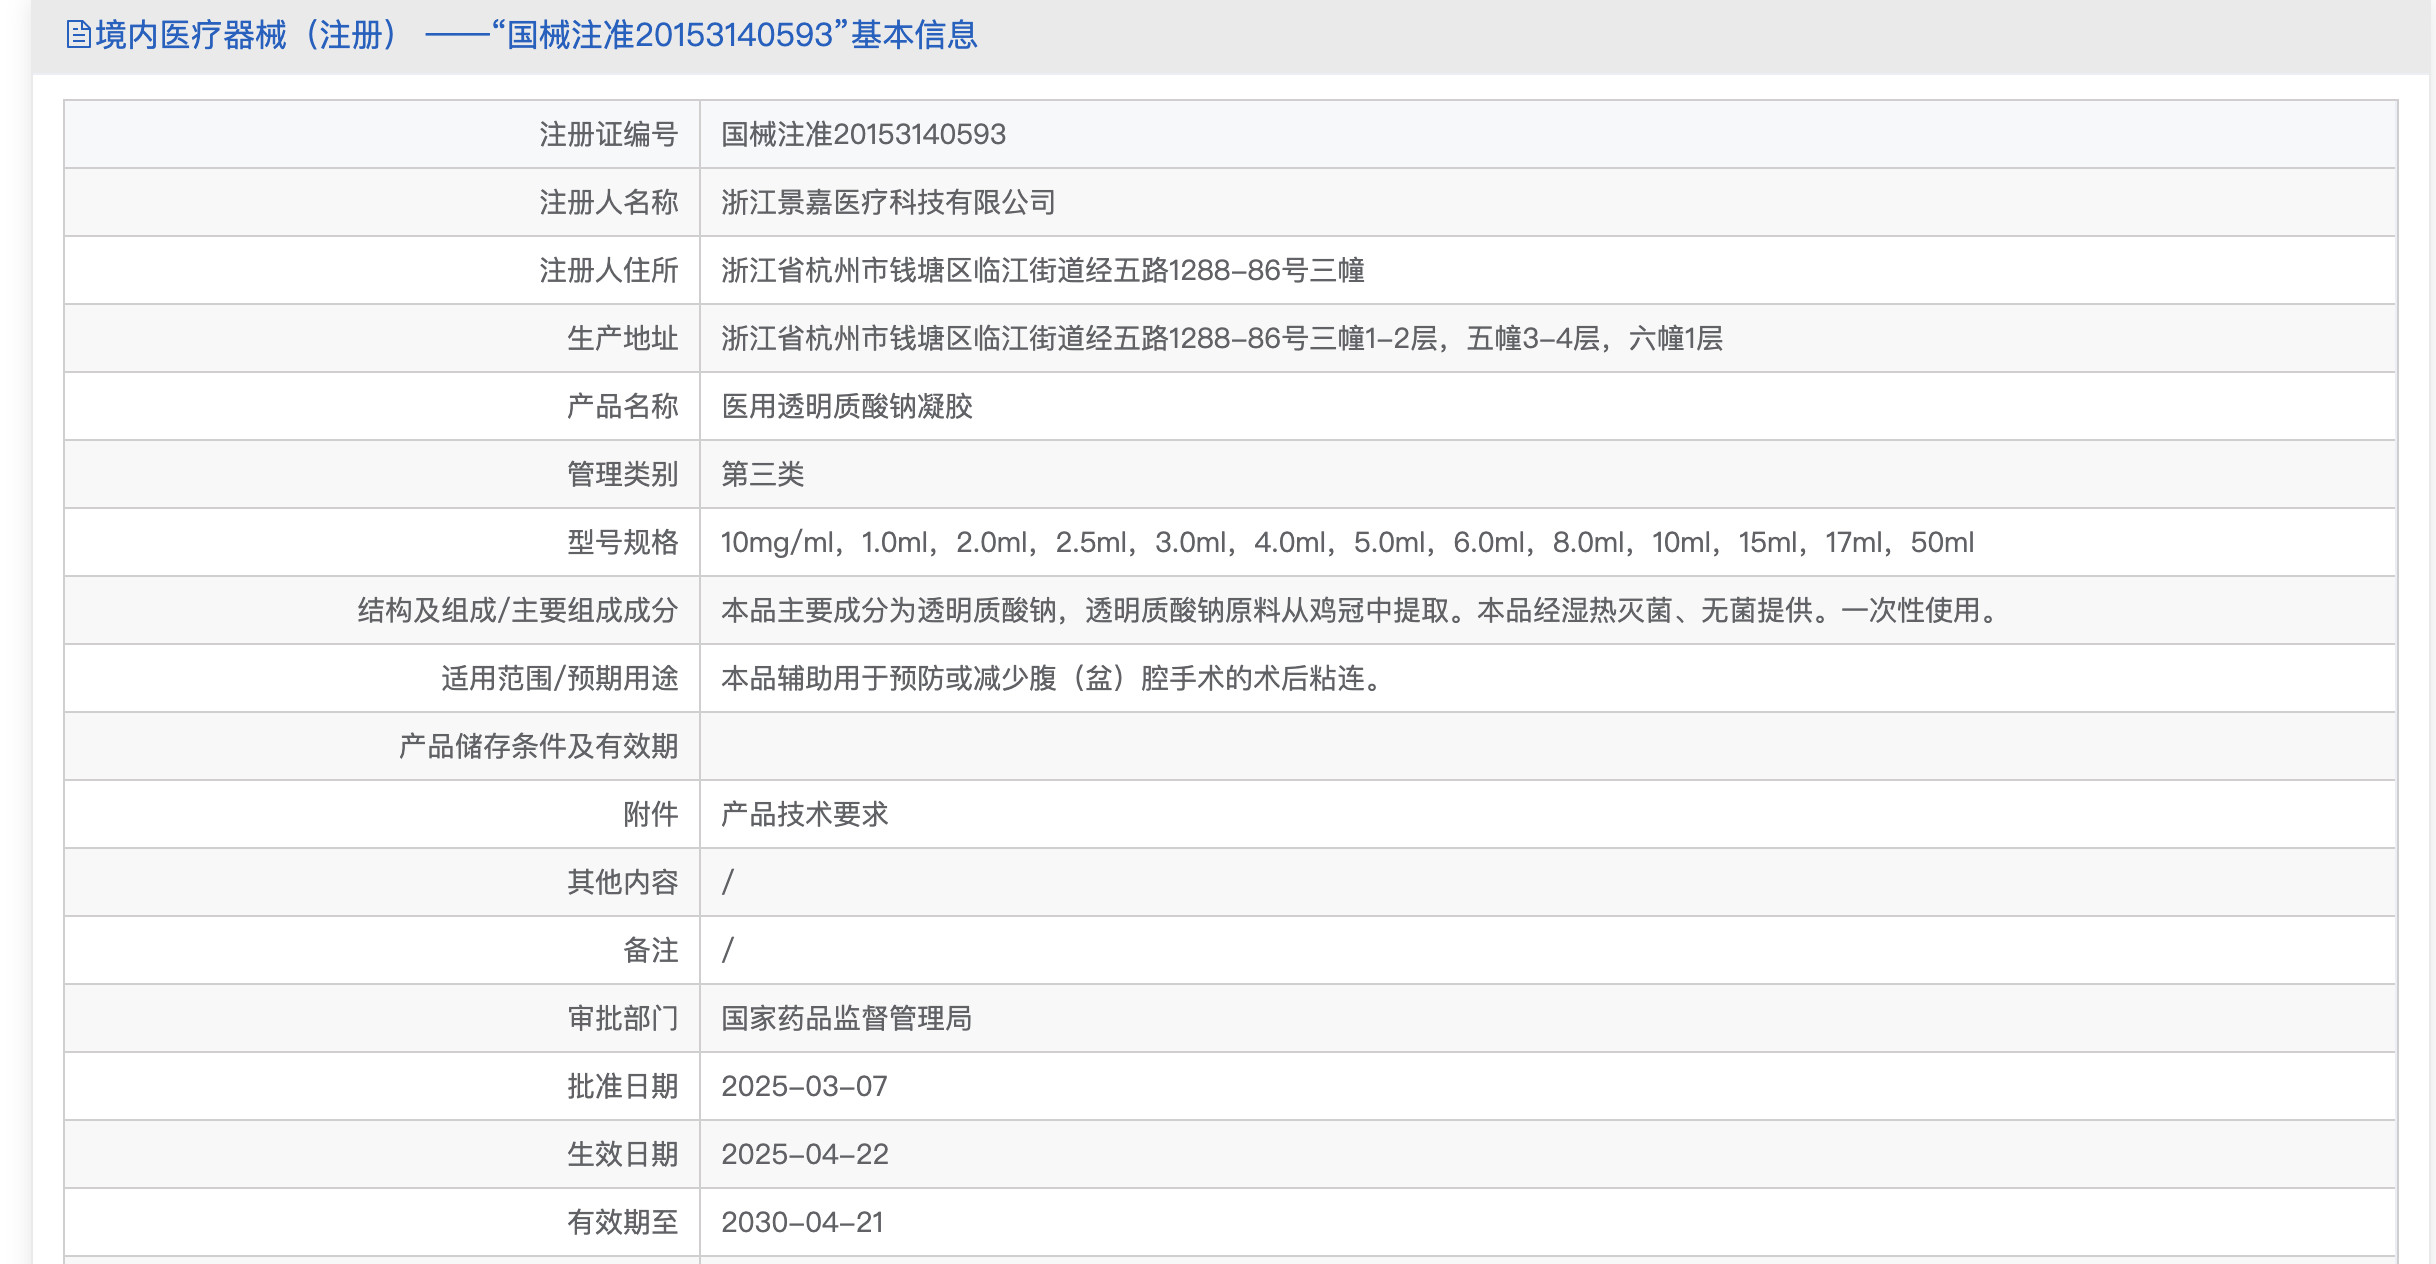The image size is (2436, 1264).
Task: Click the 生产地址 production address value
Action: coord(1221,339)
